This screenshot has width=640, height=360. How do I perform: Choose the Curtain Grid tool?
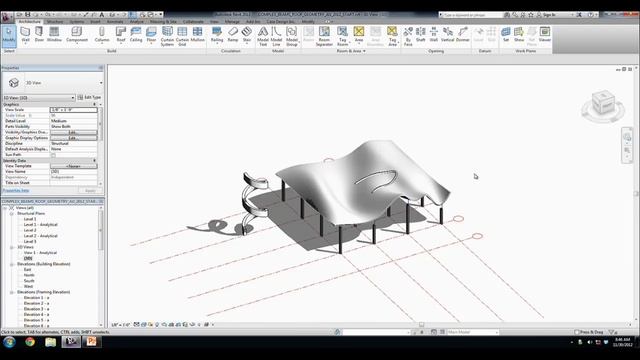click(182, 36)
